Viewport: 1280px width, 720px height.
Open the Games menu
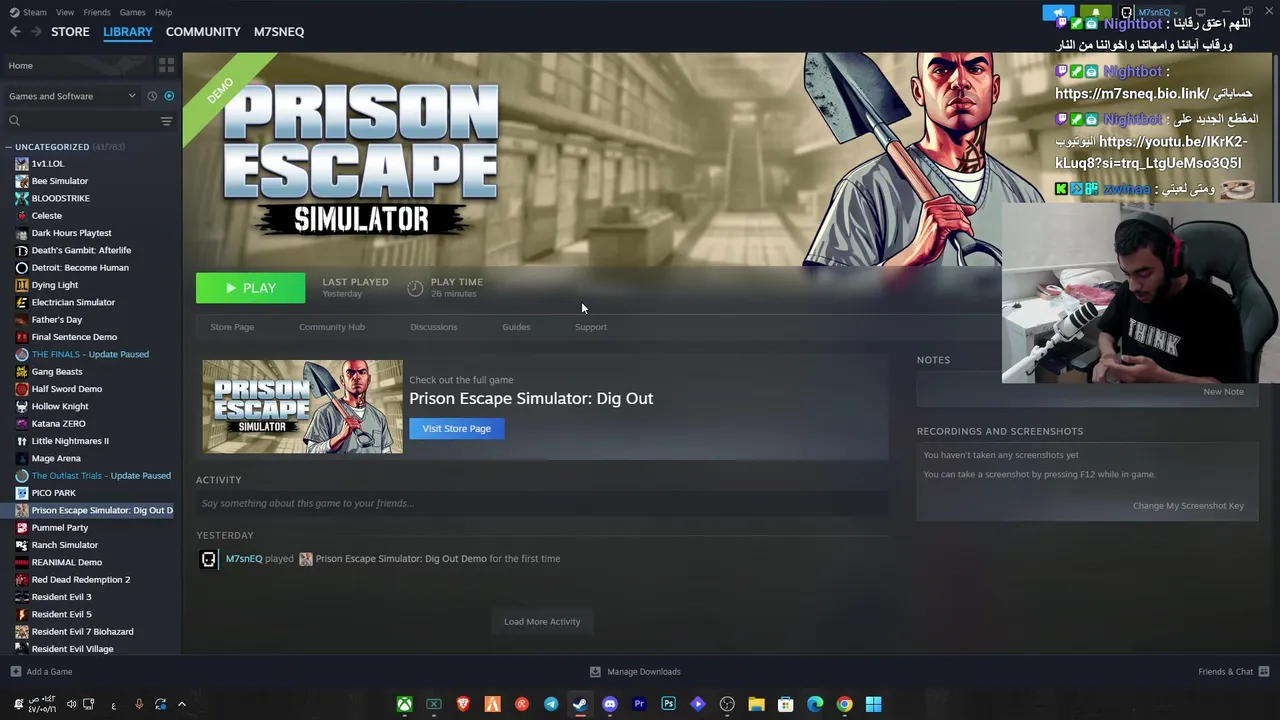(132, 12)
